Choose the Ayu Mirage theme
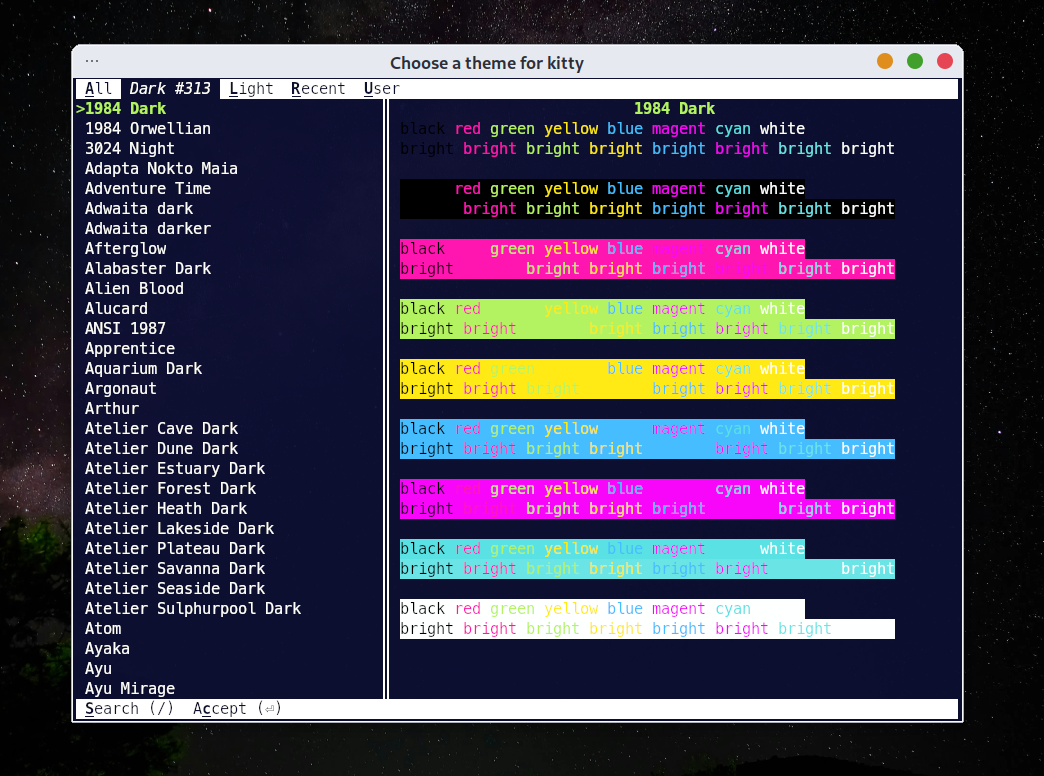 pos(130,688)
